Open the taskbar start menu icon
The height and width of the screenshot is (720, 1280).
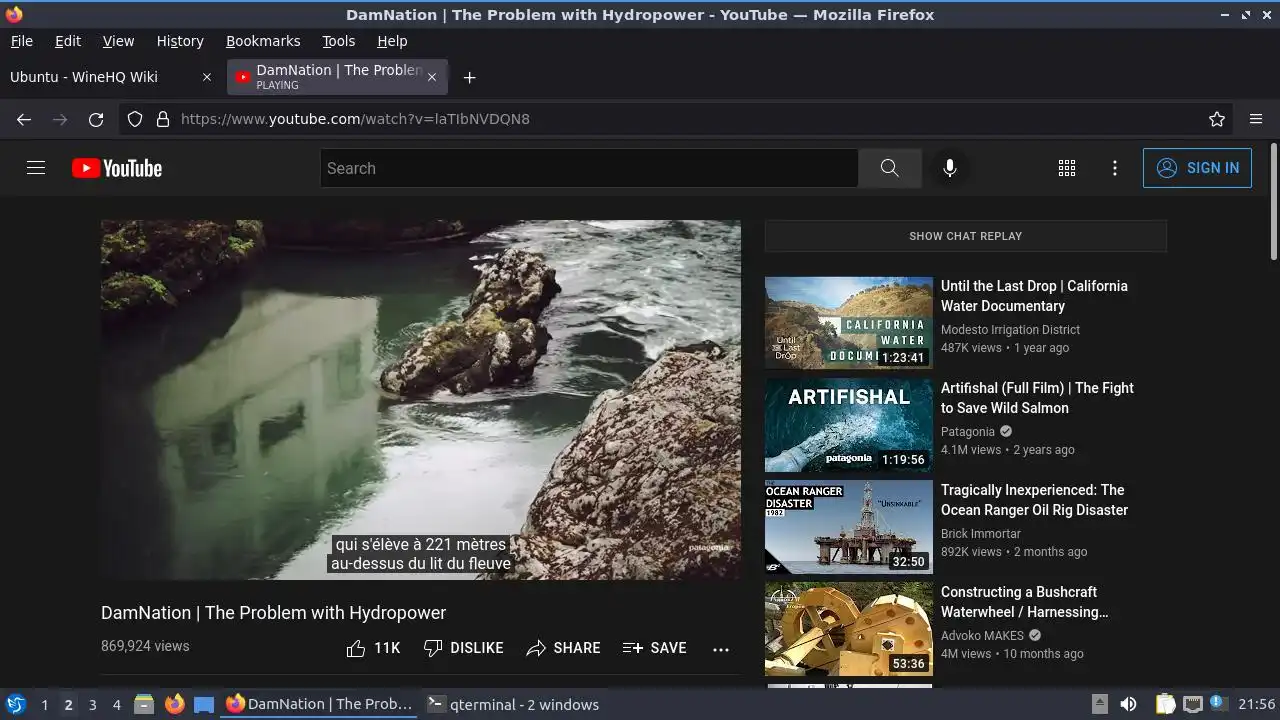[16, 704]
